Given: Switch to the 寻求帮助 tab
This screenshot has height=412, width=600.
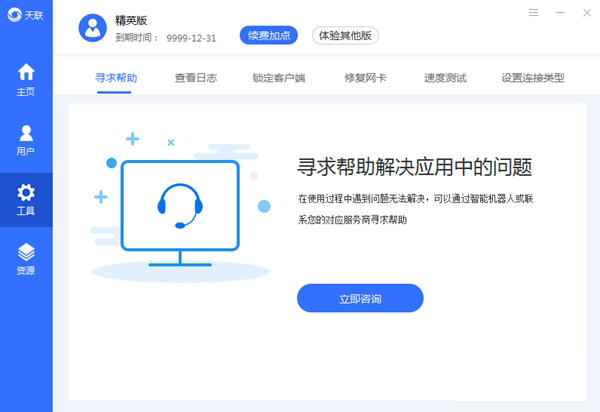Looking at the screenshot, I should (116, 77).
